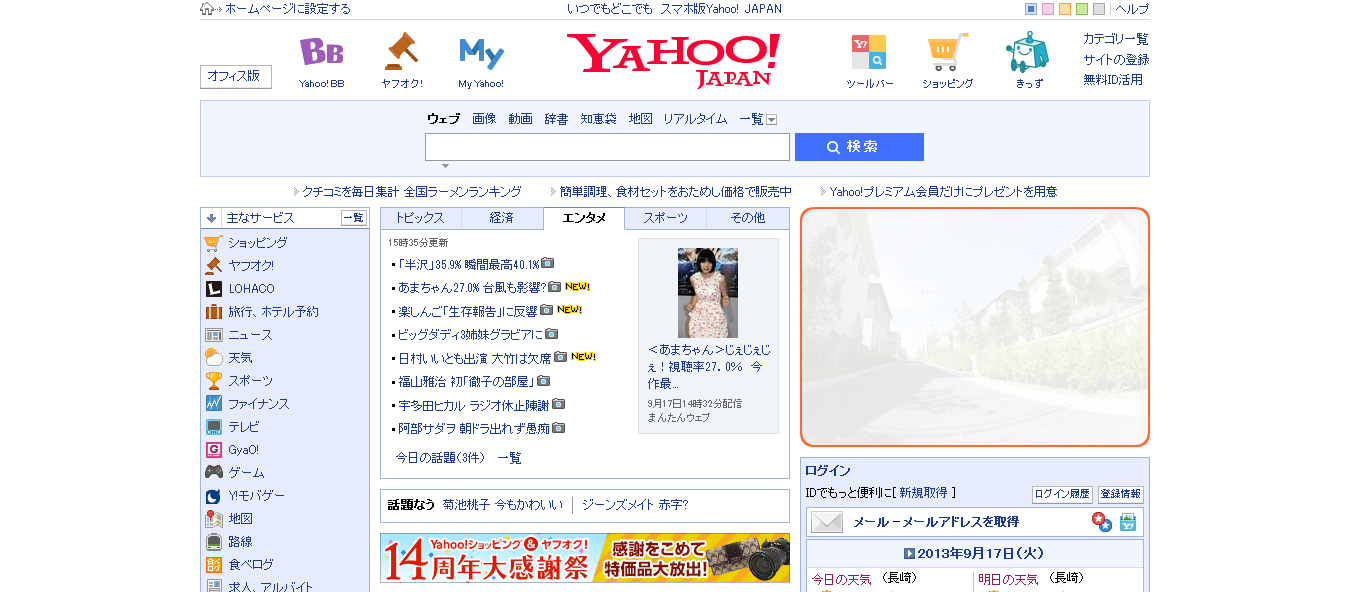Select the 辞書 search category
Screen dimensions: 1349x592
coord(556,119)
